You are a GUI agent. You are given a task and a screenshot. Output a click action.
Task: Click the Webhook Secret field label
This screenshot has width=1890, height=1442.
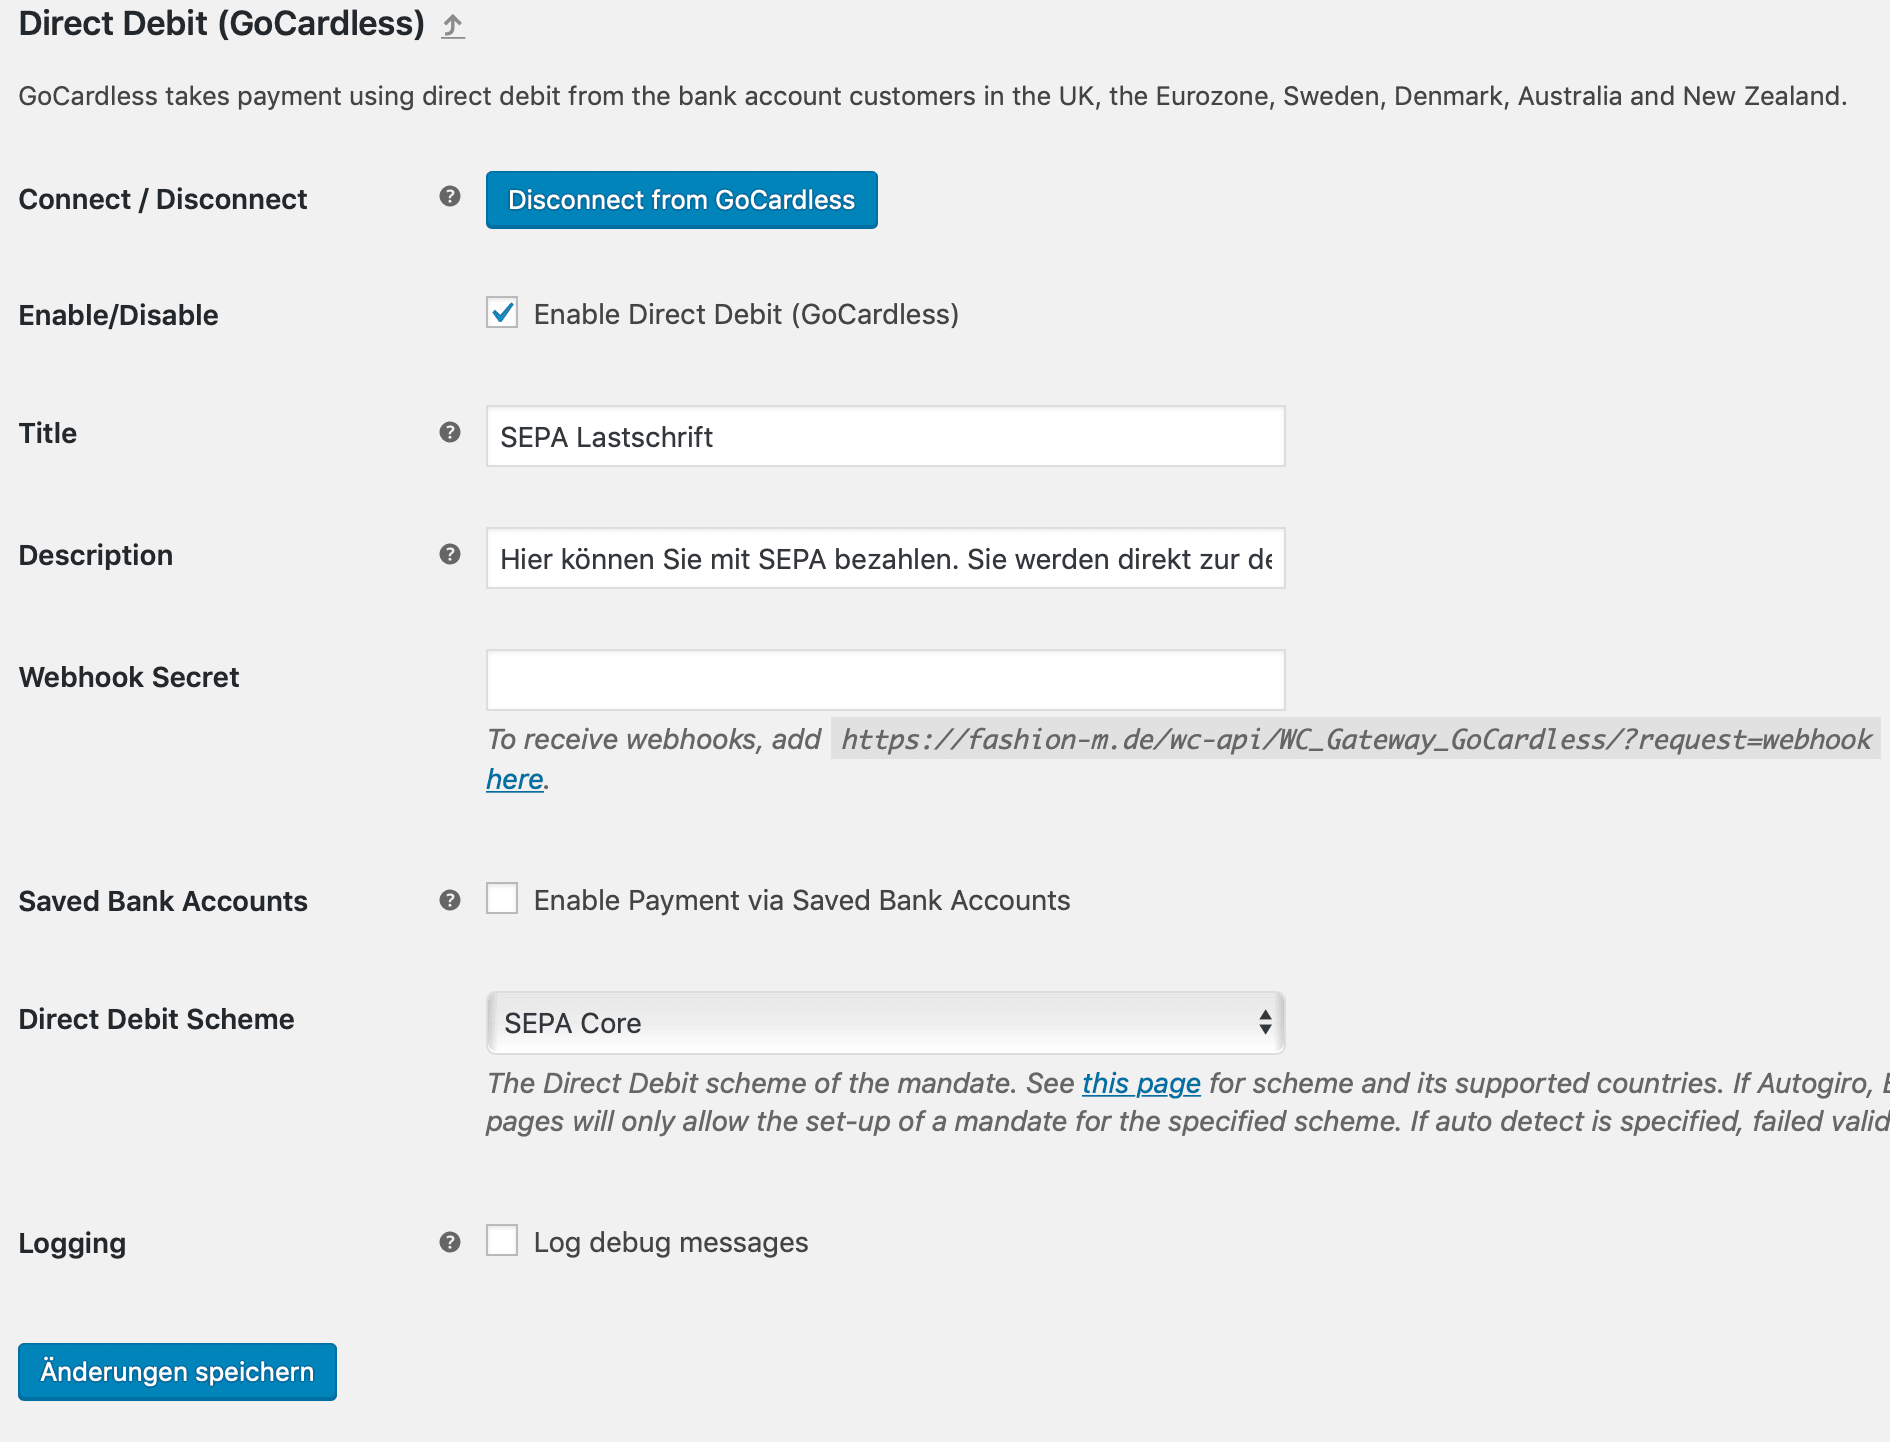129,677
